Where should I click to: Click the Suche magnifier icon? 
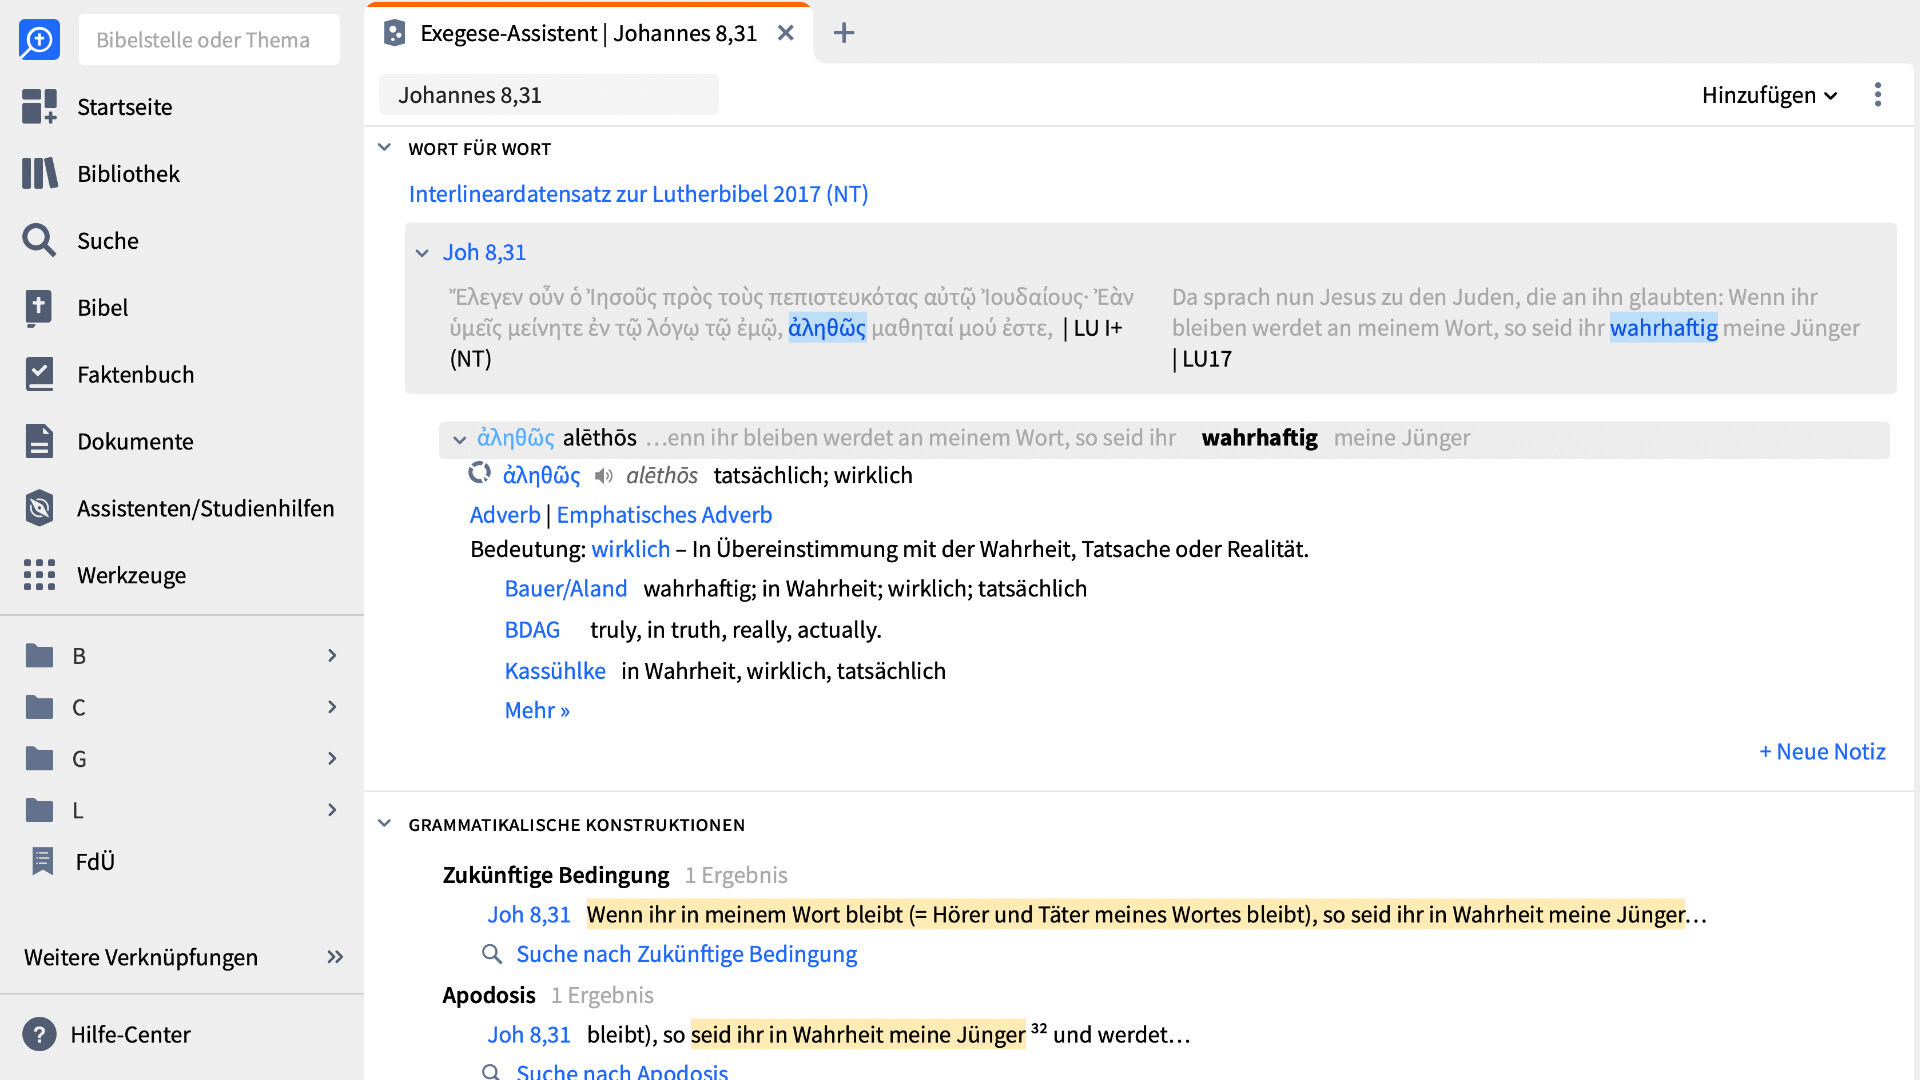click(39, 240)
